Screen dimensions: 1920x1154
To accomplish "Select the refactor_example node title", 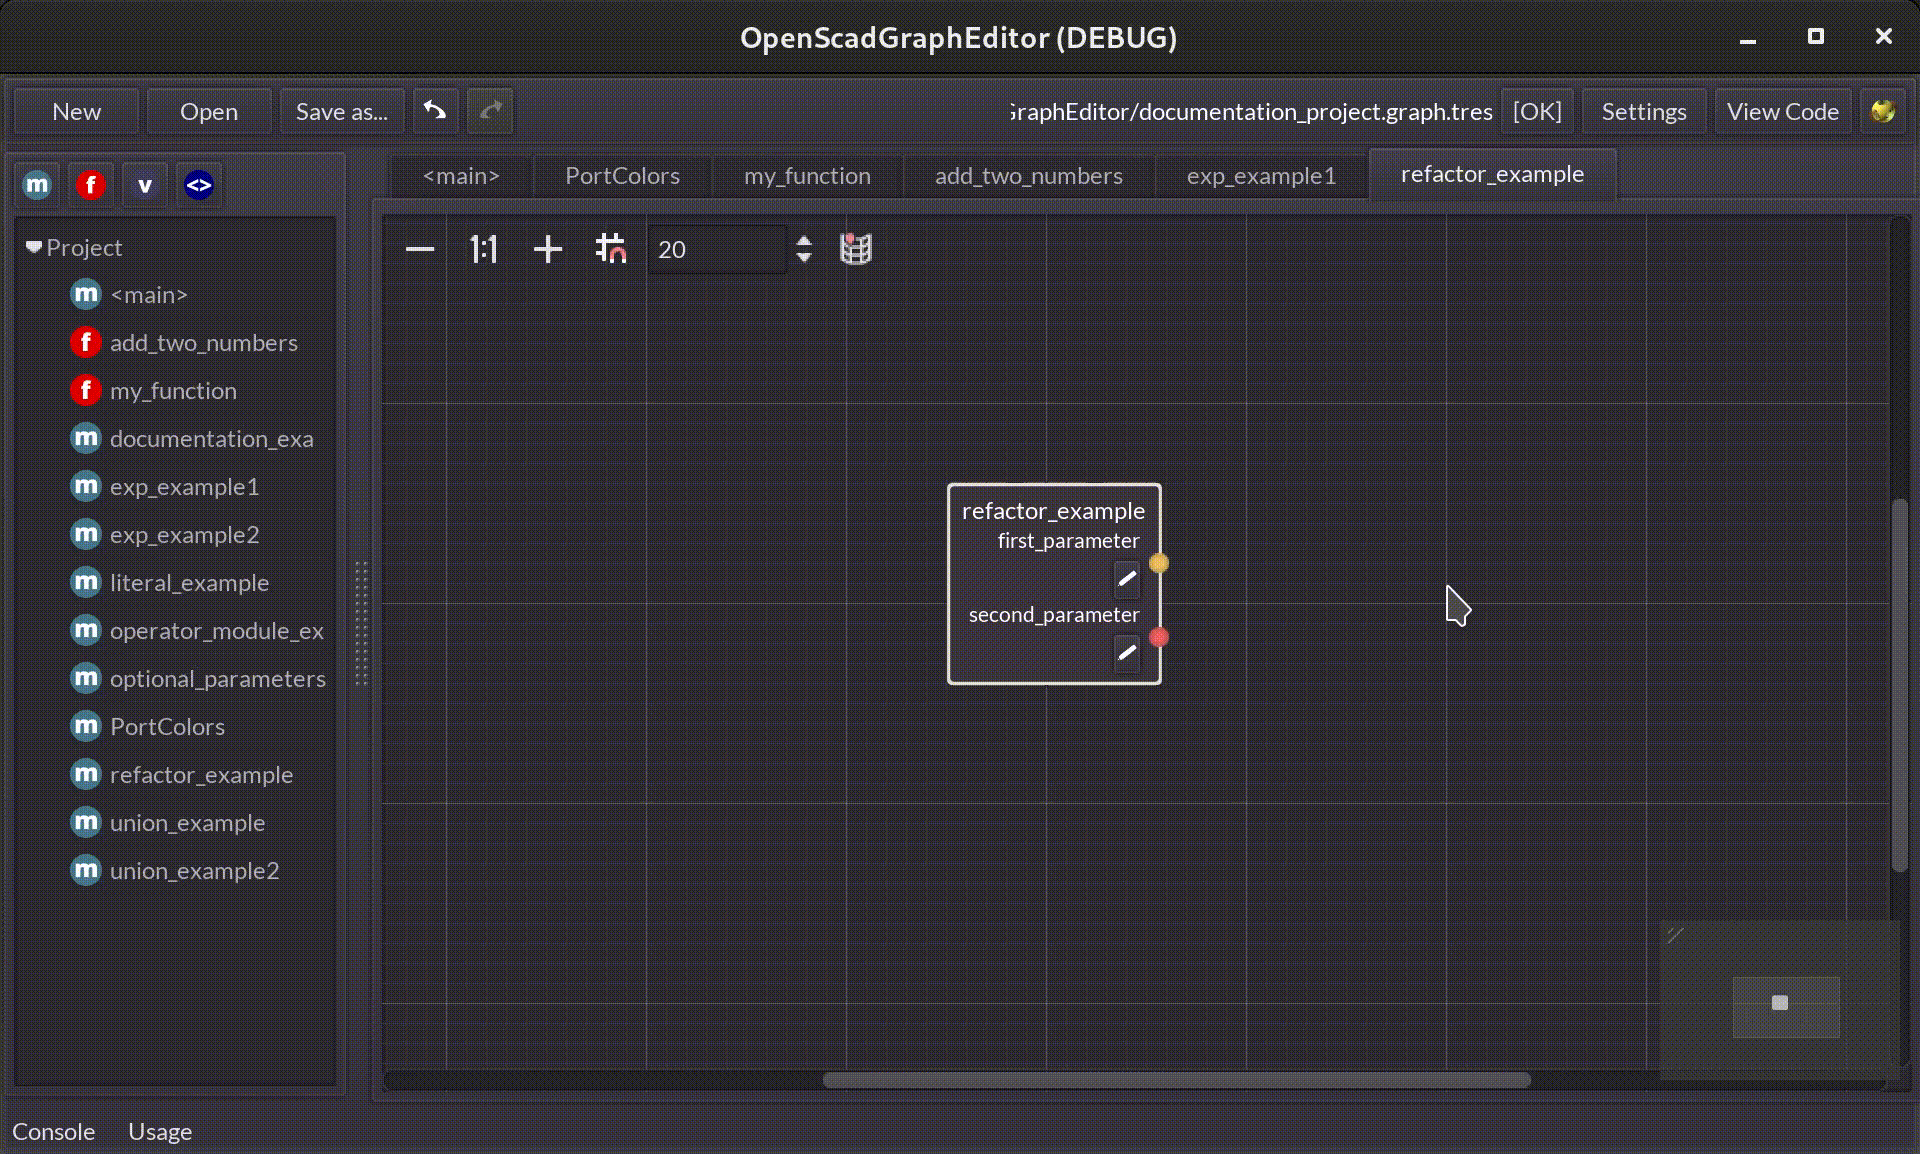I will pos(1053,511).
